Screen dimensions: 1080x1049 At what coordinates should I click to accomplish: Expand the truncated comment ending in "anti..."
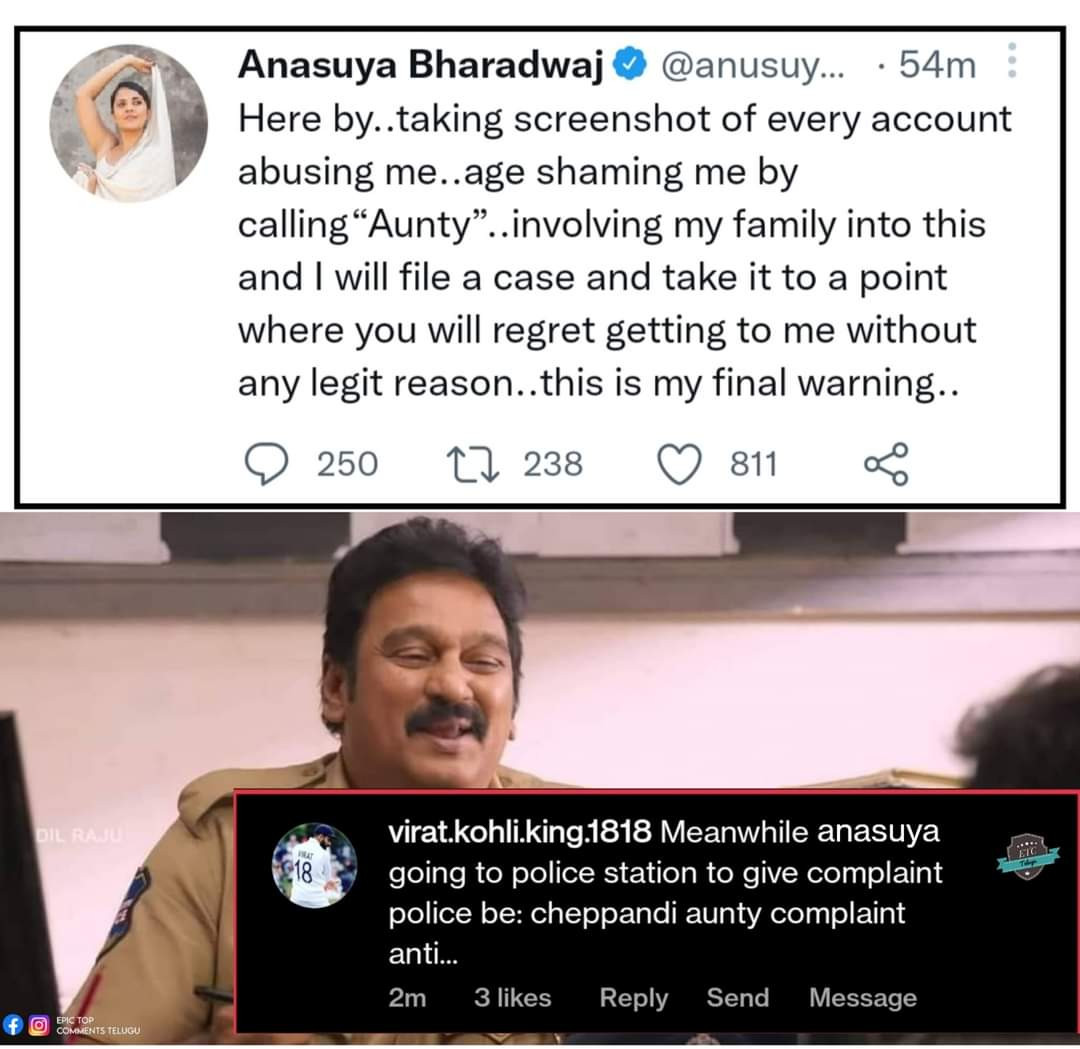[422, 955]
